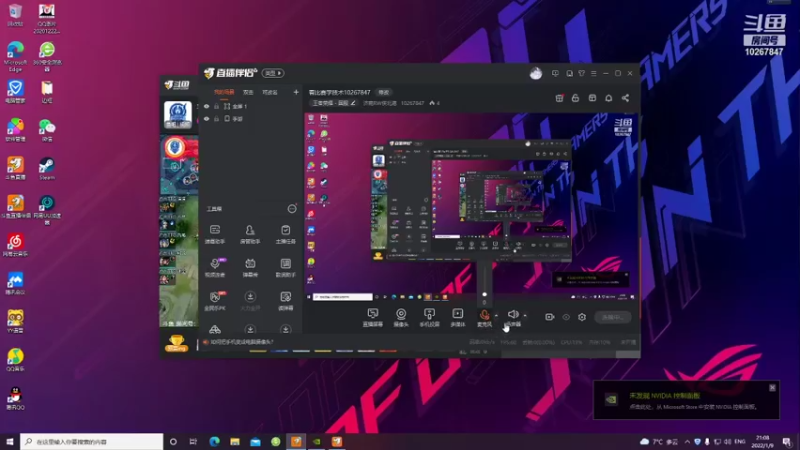Click the padlock icon above preview
800x450 pixels.
576,98
